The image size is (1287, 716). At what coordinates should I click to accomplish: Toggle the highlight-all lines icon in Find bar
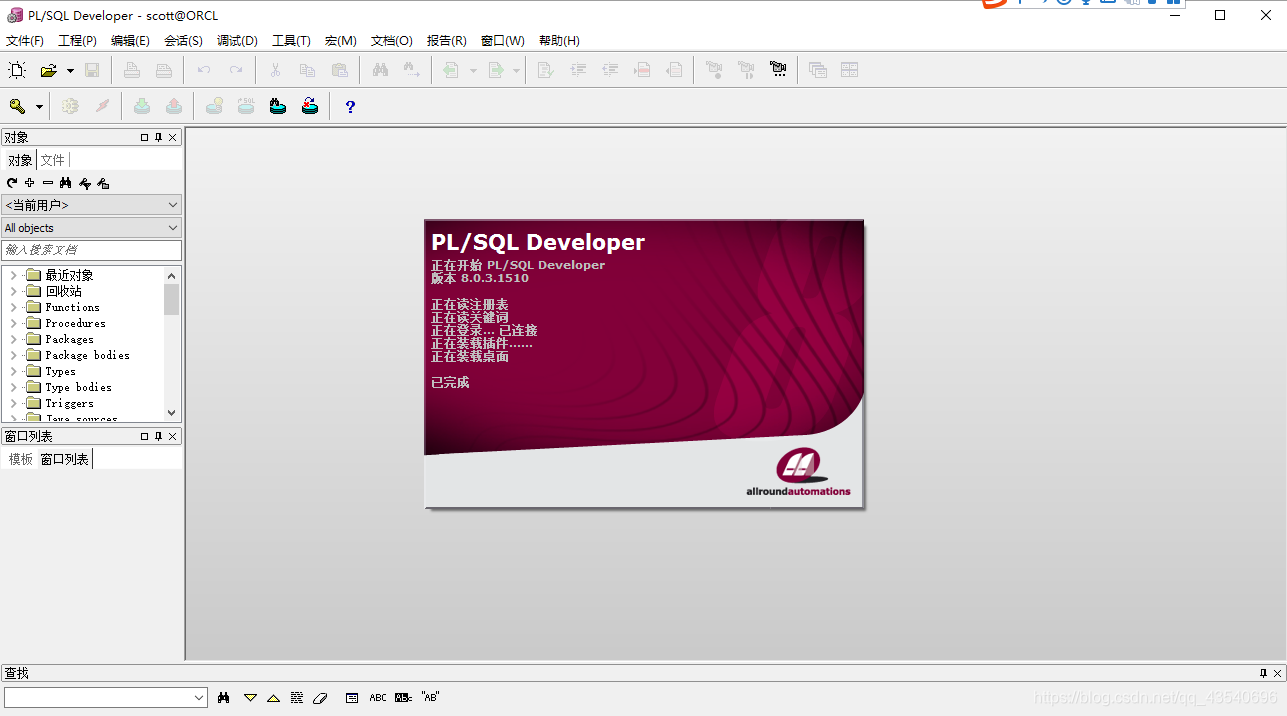(297, 697)
